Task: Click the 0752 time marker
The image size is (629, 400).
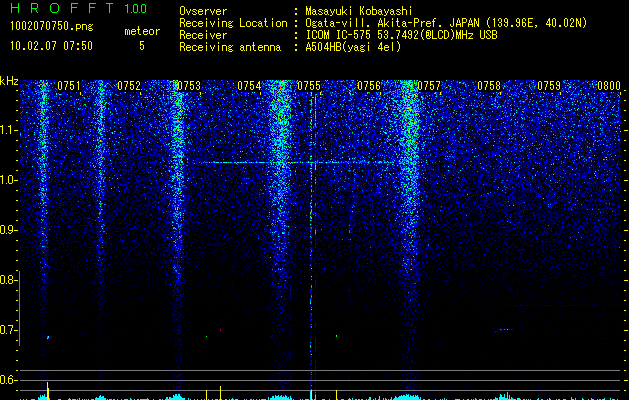Action: coord(129,86)
